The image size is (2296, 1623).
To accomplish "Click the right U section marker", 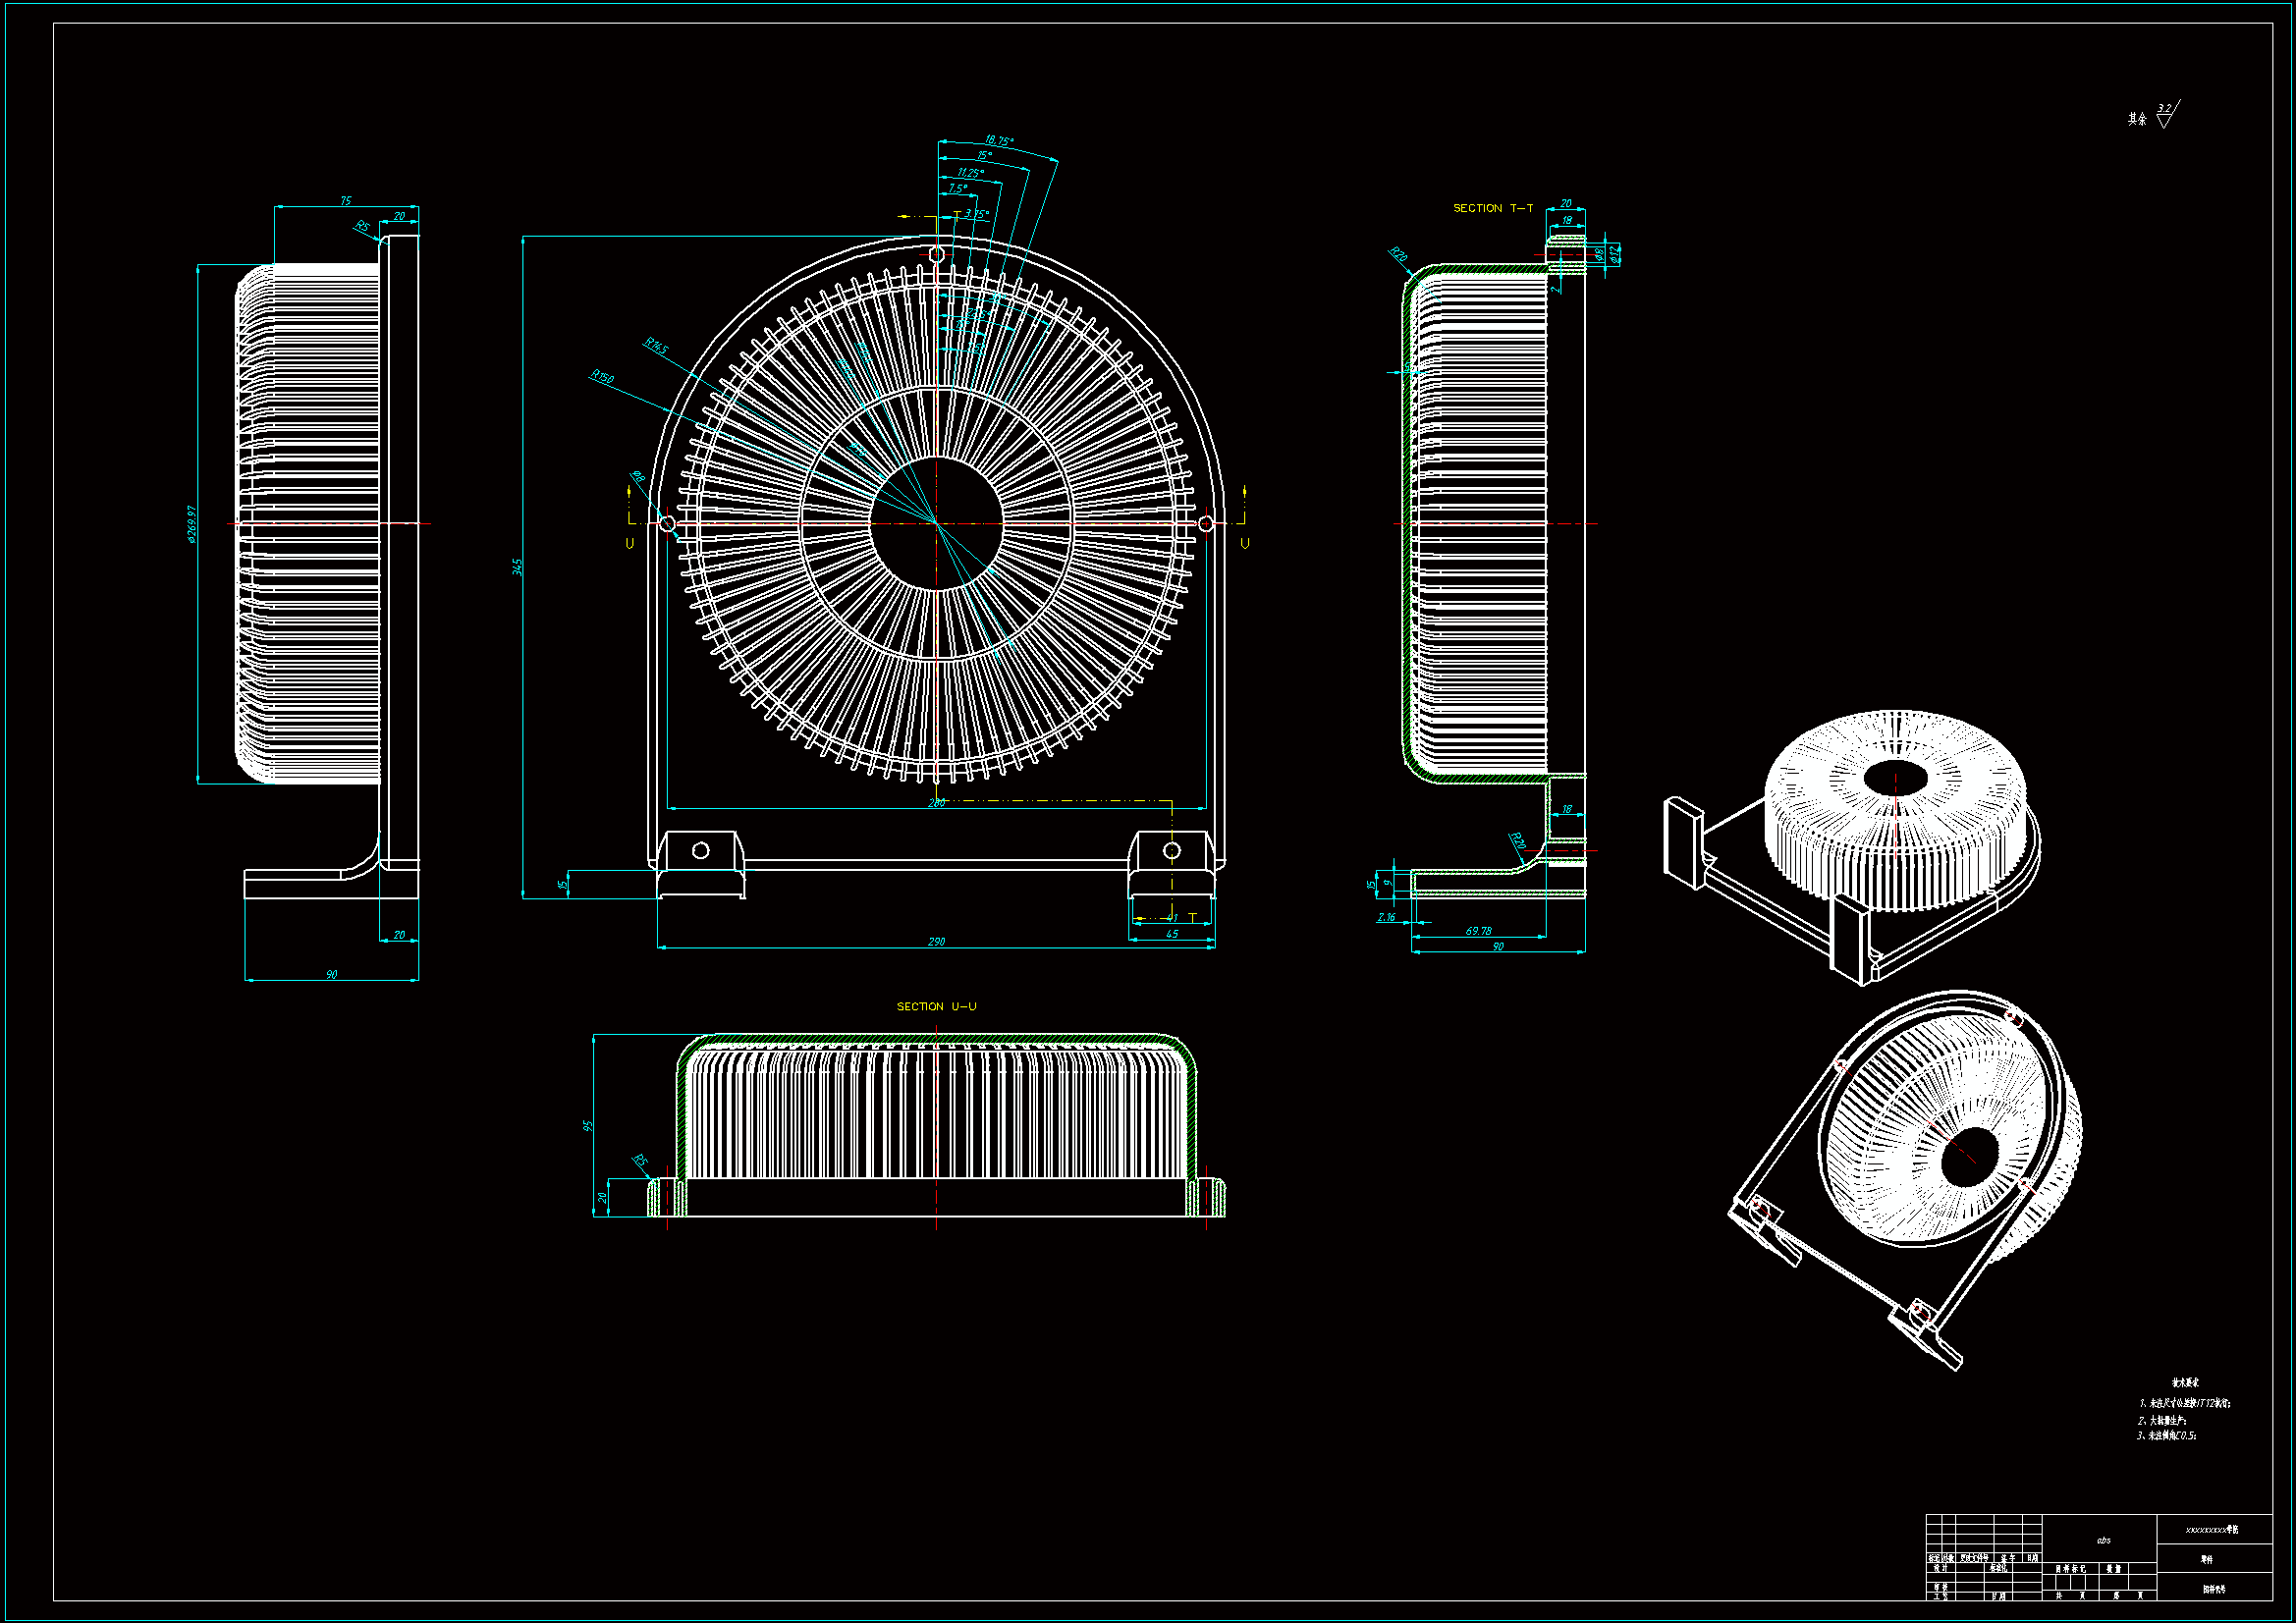I will pos(1245,543).
